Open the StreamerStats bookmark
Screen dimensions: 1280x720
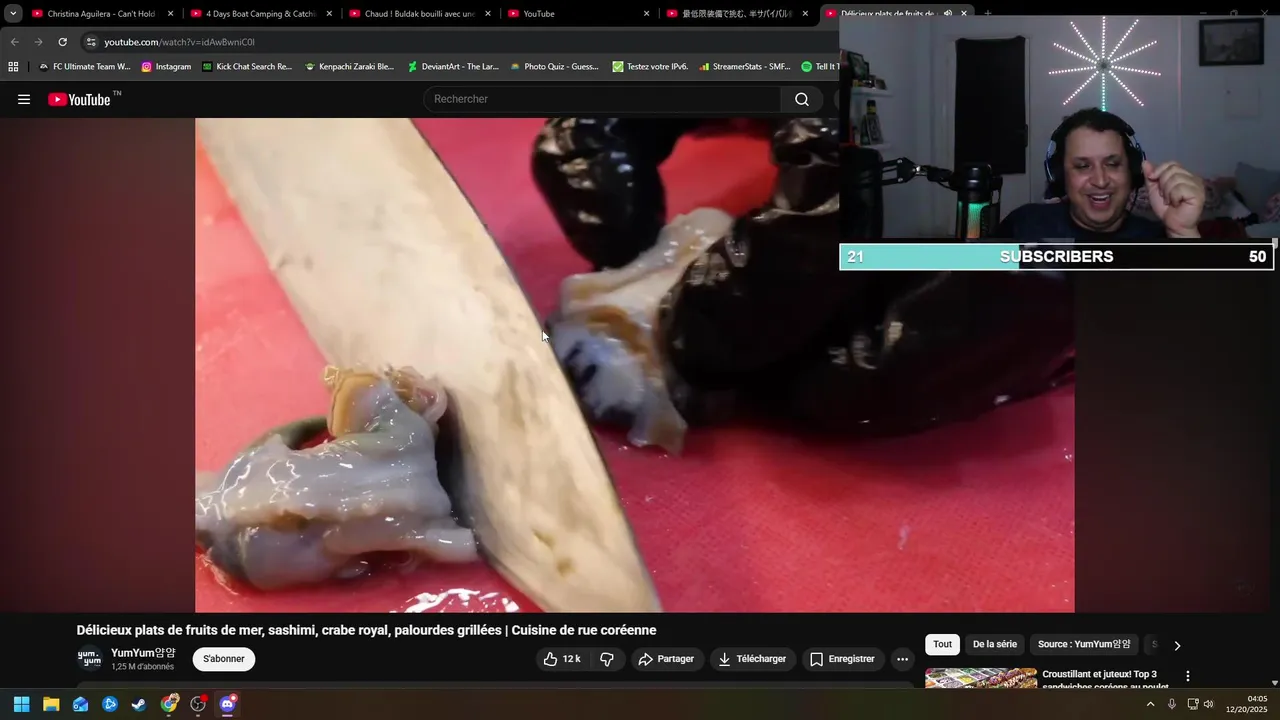pyautogui.click(x=744, y=67)
